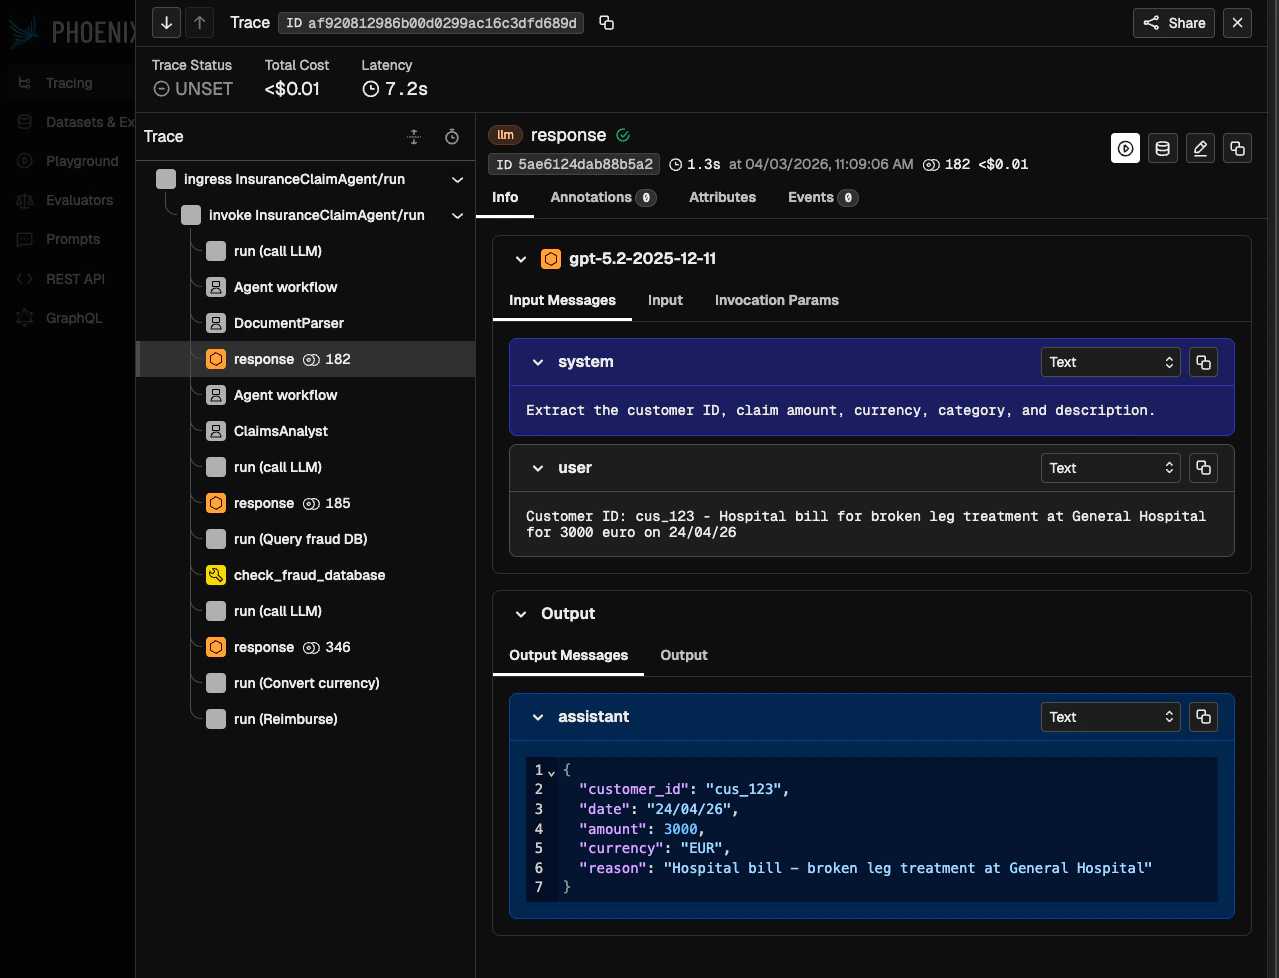
Task: Click the Share button
Action: (x=1173, y=22)
